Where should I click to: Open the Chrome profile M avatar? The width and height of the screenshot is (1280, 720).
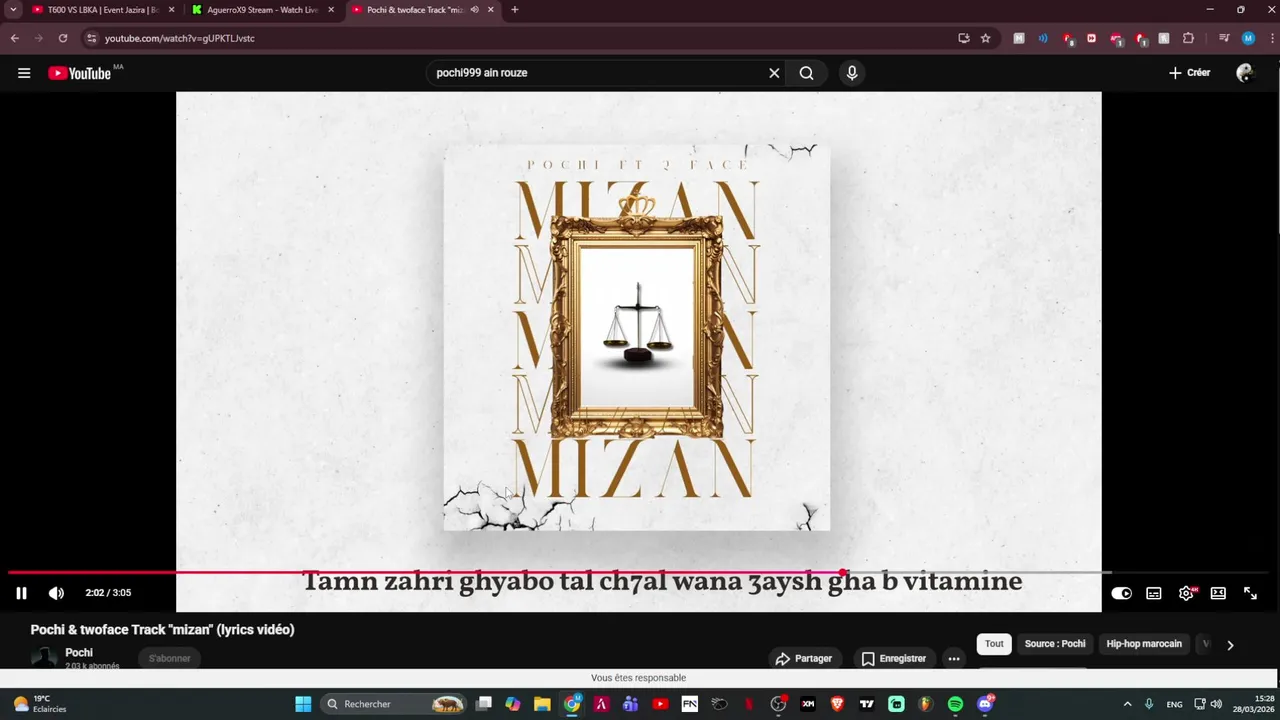pyautogui.click(x=1248, y=38)
